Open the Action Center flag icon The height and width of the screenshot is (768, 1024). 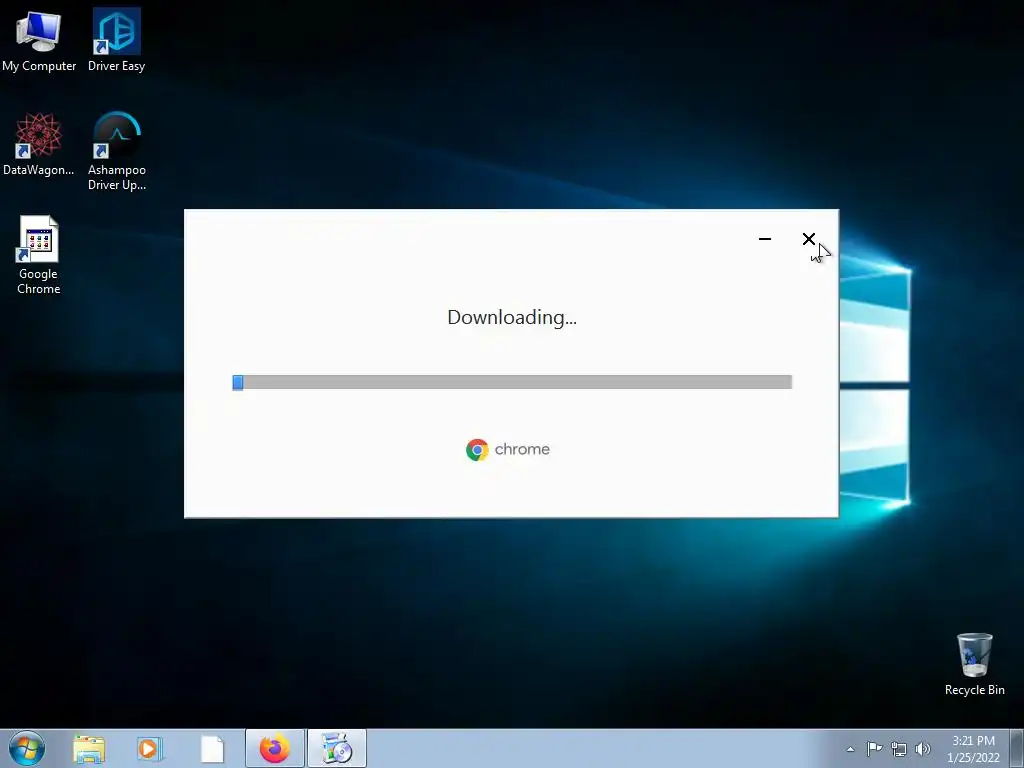pos(874,748)
